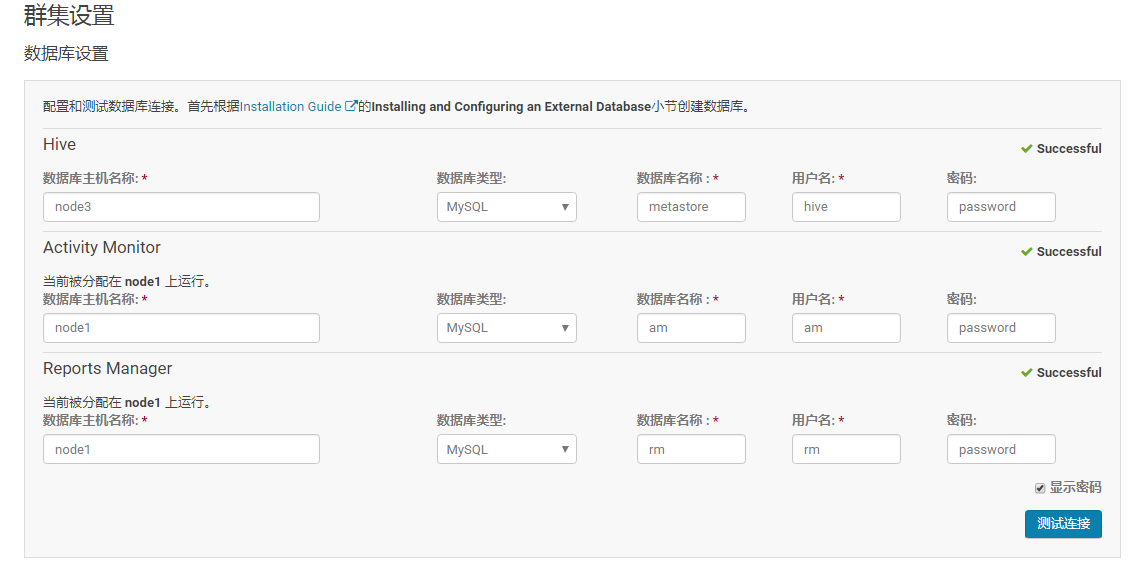
Task: Open Activity Monitor database type dropdown
Action: (x=506, y=328)
